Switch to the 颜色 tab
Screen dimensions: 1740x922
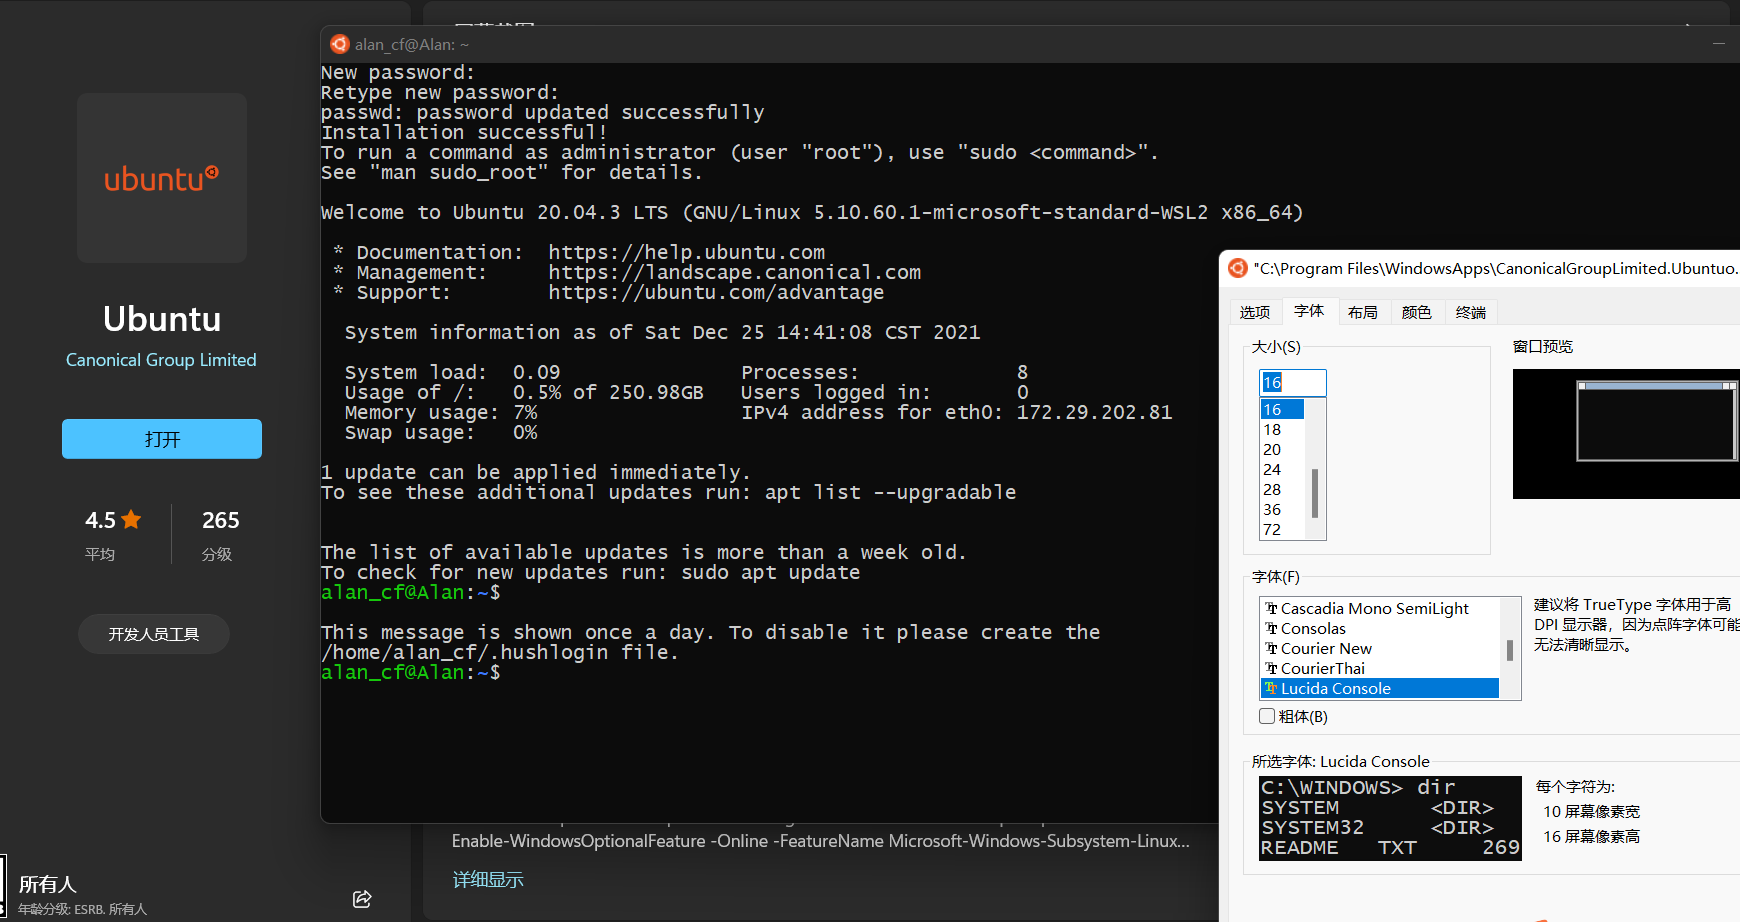point(1417,312)
